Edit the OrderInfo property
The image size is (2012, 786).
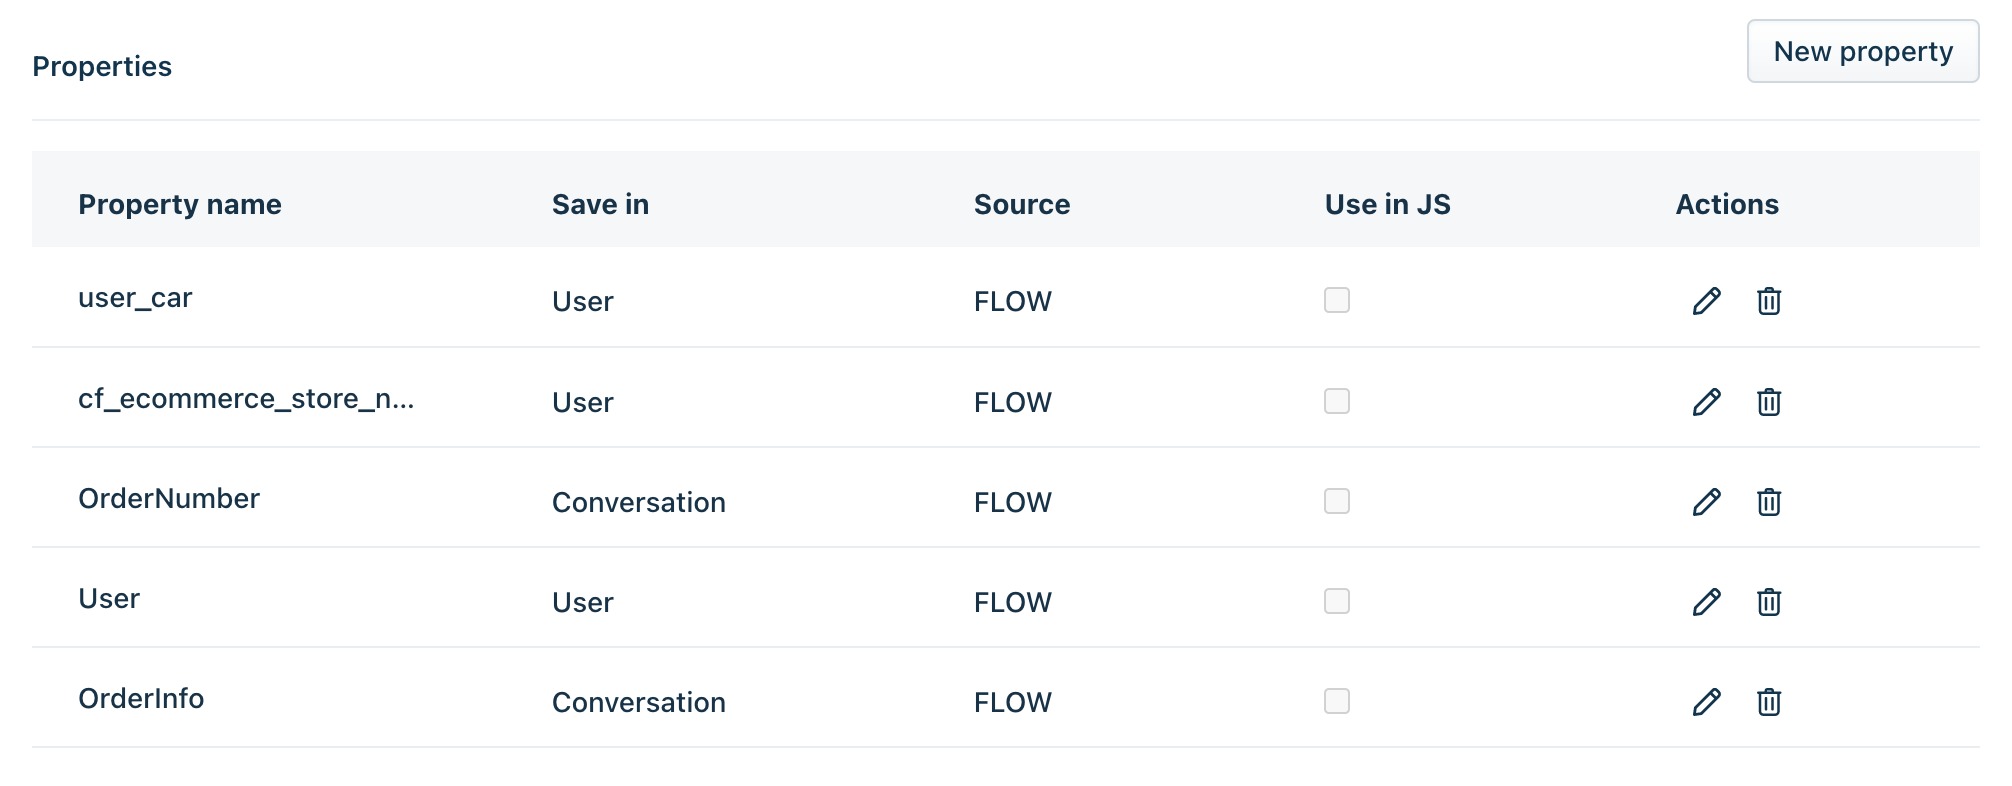(x=1706, y=702)
